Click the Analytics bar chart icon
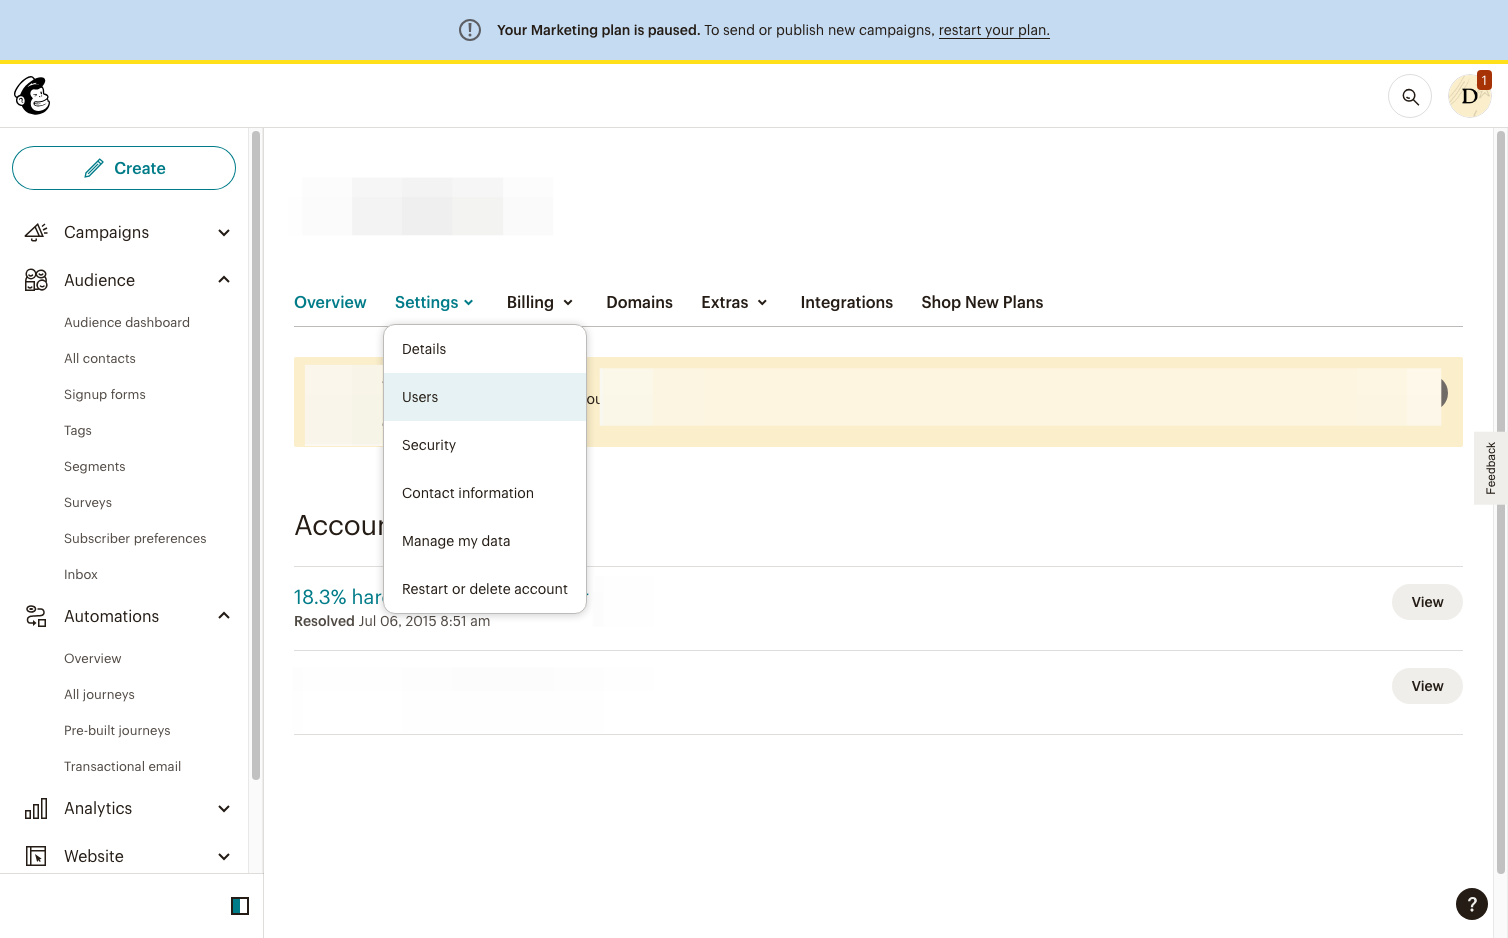This screenshot has width=1508, height=938. click(36, 808)
